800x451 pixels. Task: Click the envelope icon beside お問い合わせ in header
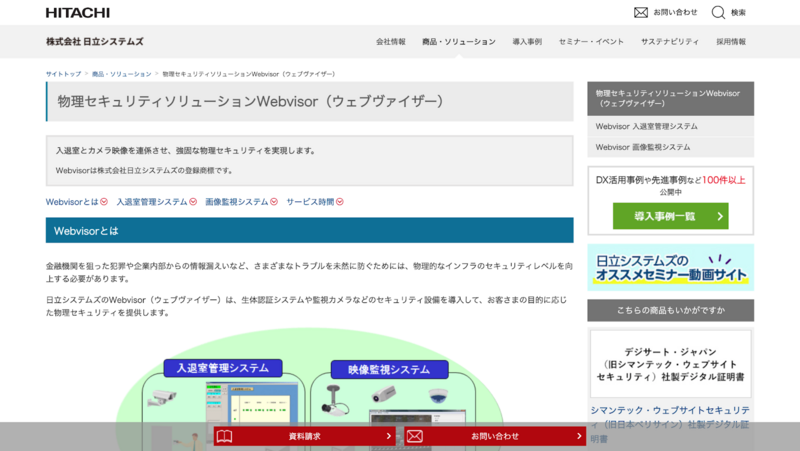(641, 13)
